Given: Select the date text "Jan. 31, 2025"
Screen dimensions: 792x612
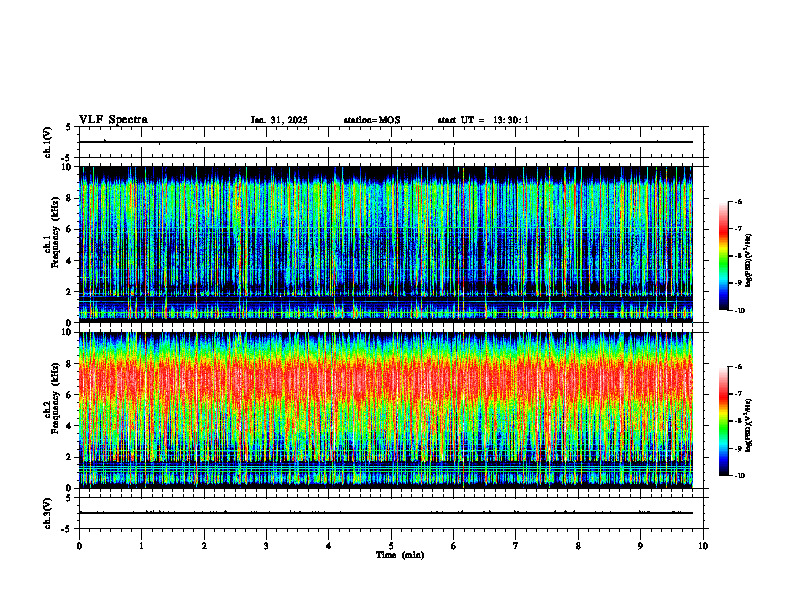Looking at the screenshot, I should [279, 120].
